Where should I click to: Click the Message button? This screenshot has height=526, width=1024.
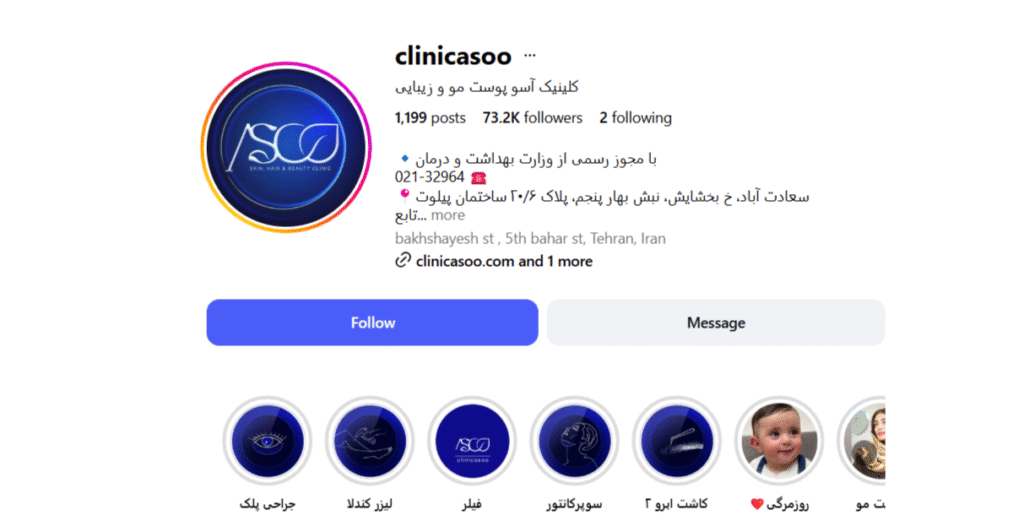coord(716,323)
